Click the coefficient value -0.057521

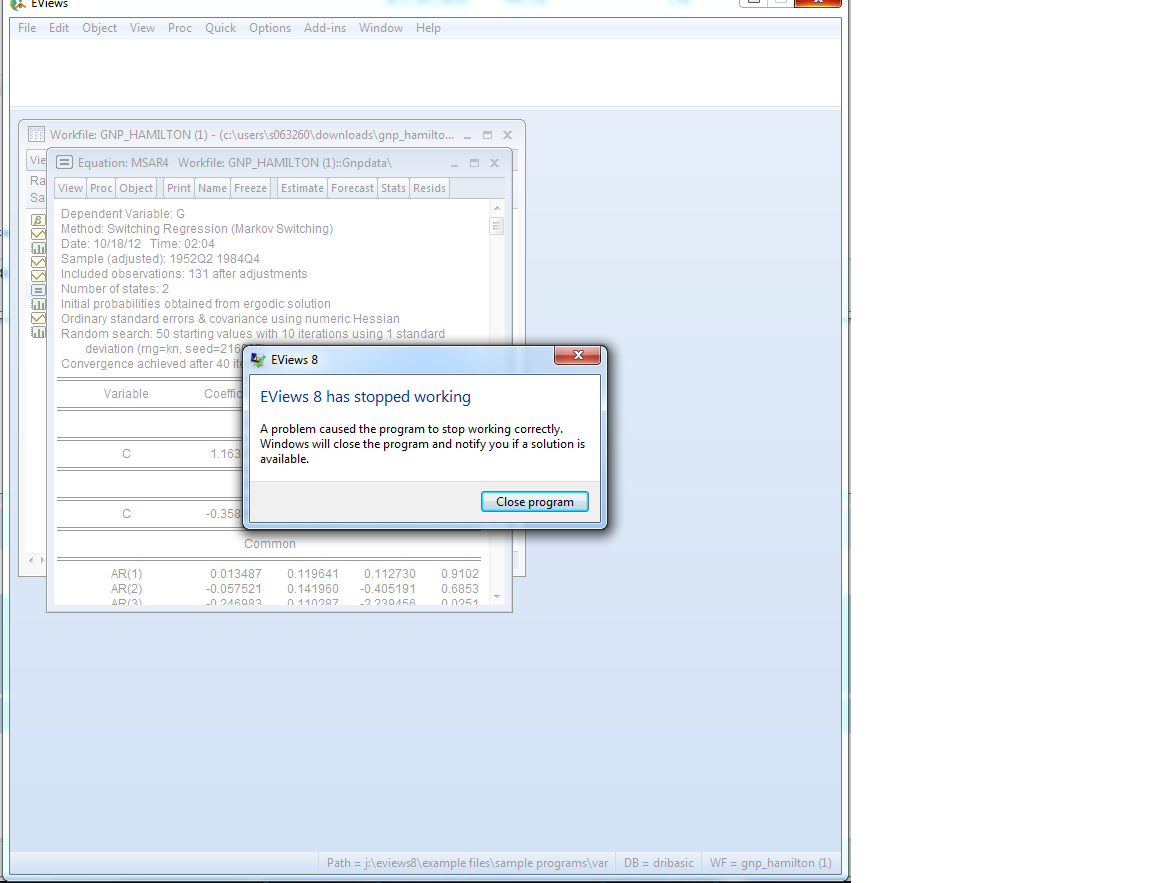pyautogui.click(x=234, y=588)
